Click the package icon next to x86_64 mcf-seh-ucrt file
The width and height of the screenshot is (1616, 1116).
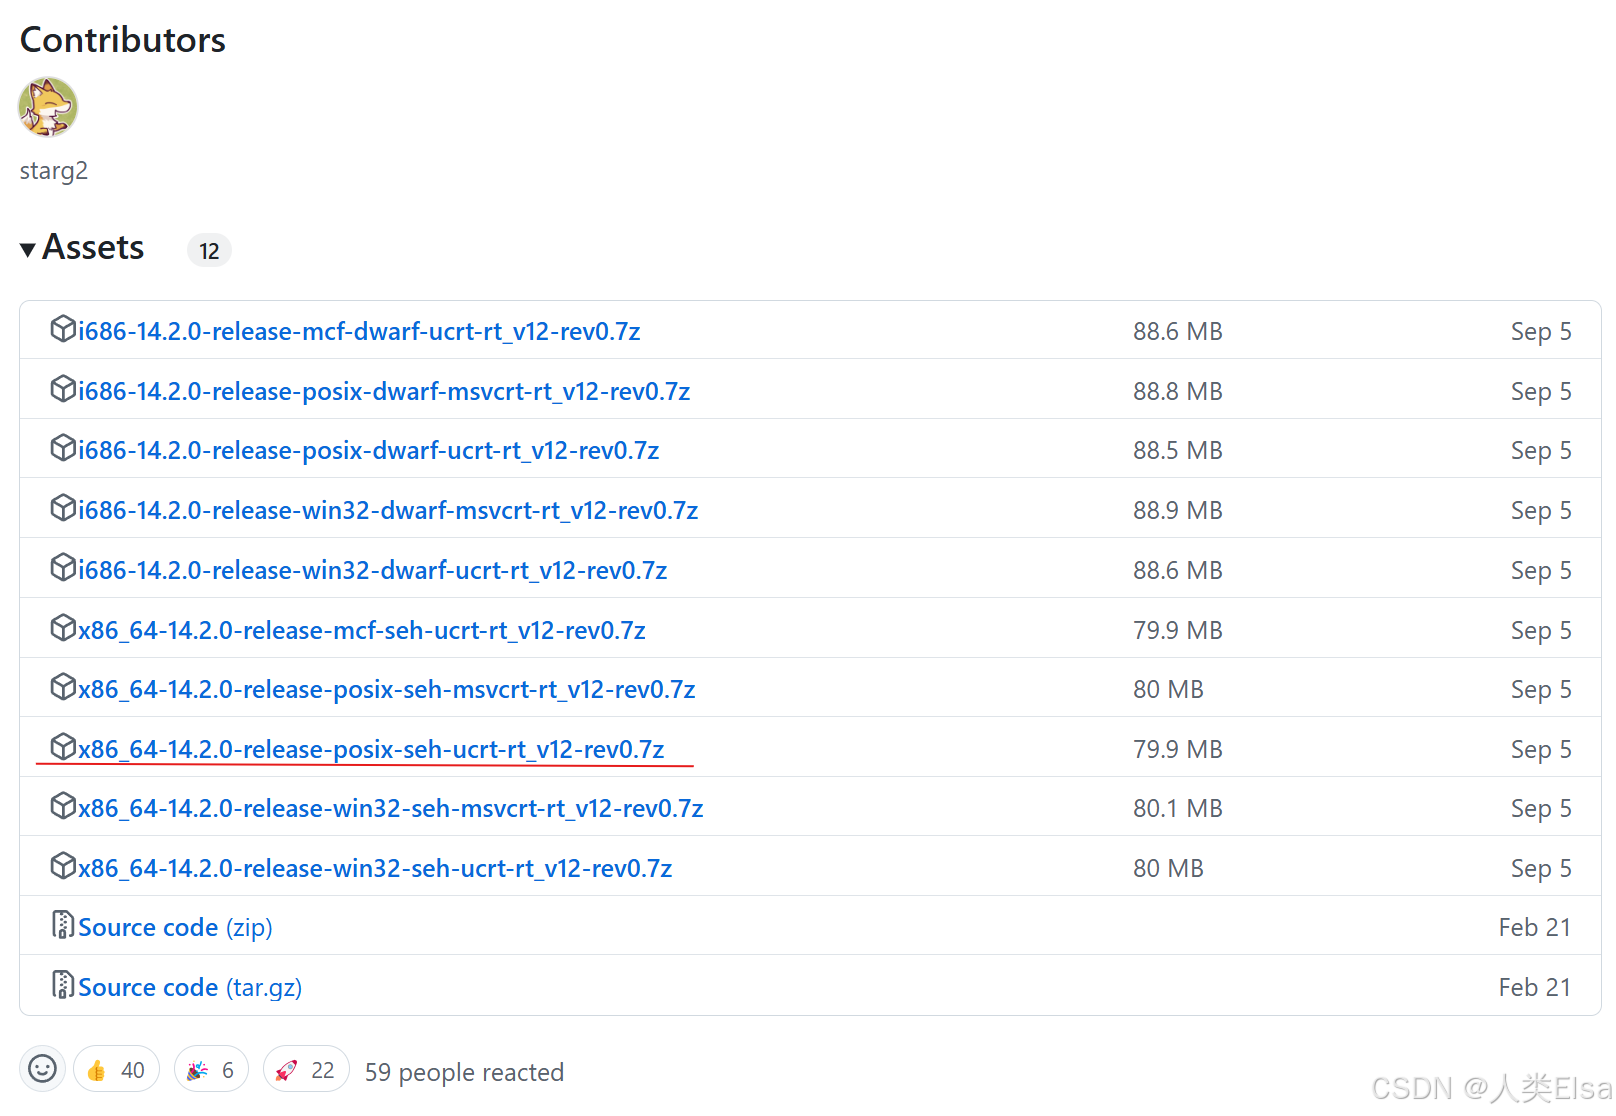[62, 629]
